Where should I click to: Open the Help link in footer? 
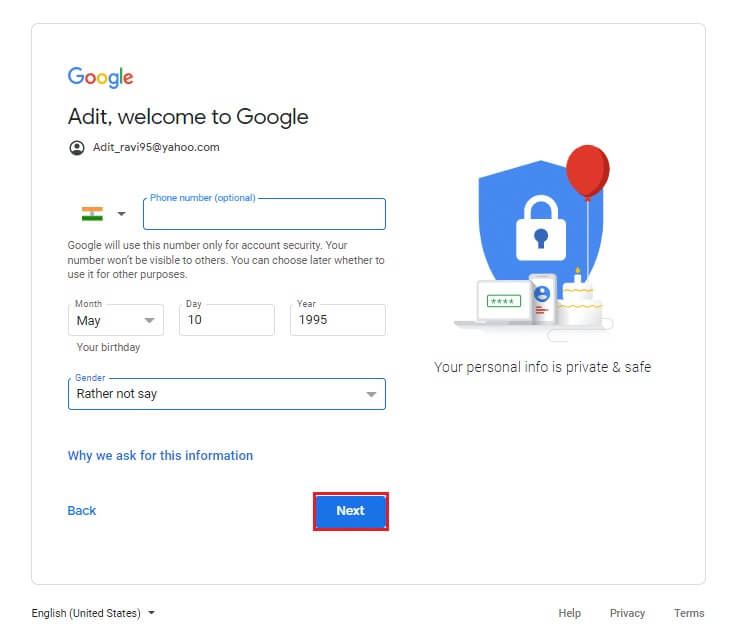point(569,613)
